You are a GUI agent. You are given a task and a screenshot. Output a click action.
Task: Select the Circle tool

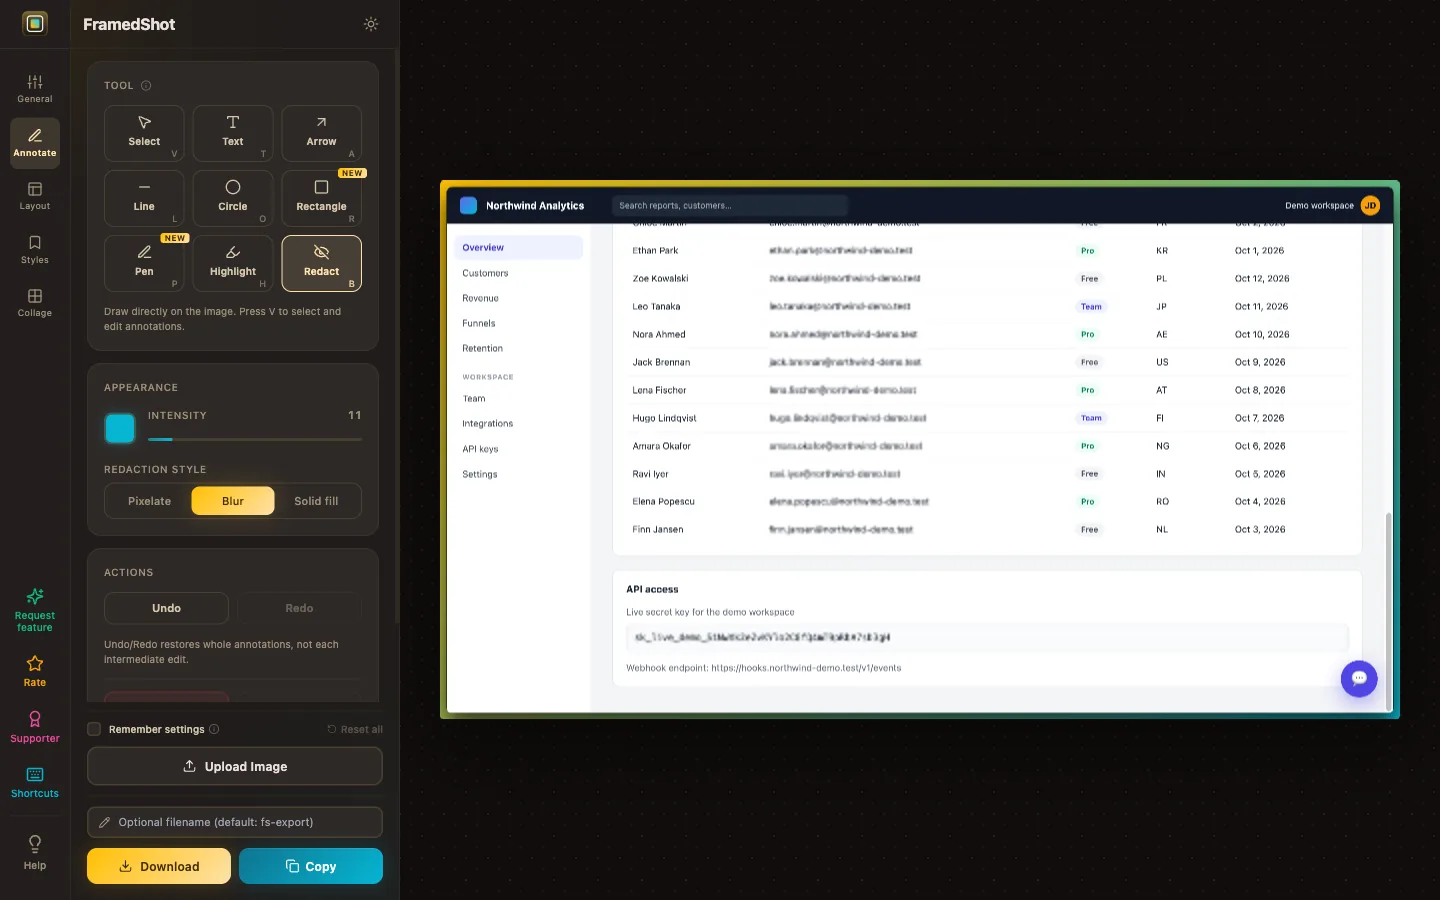click(233, 198)
